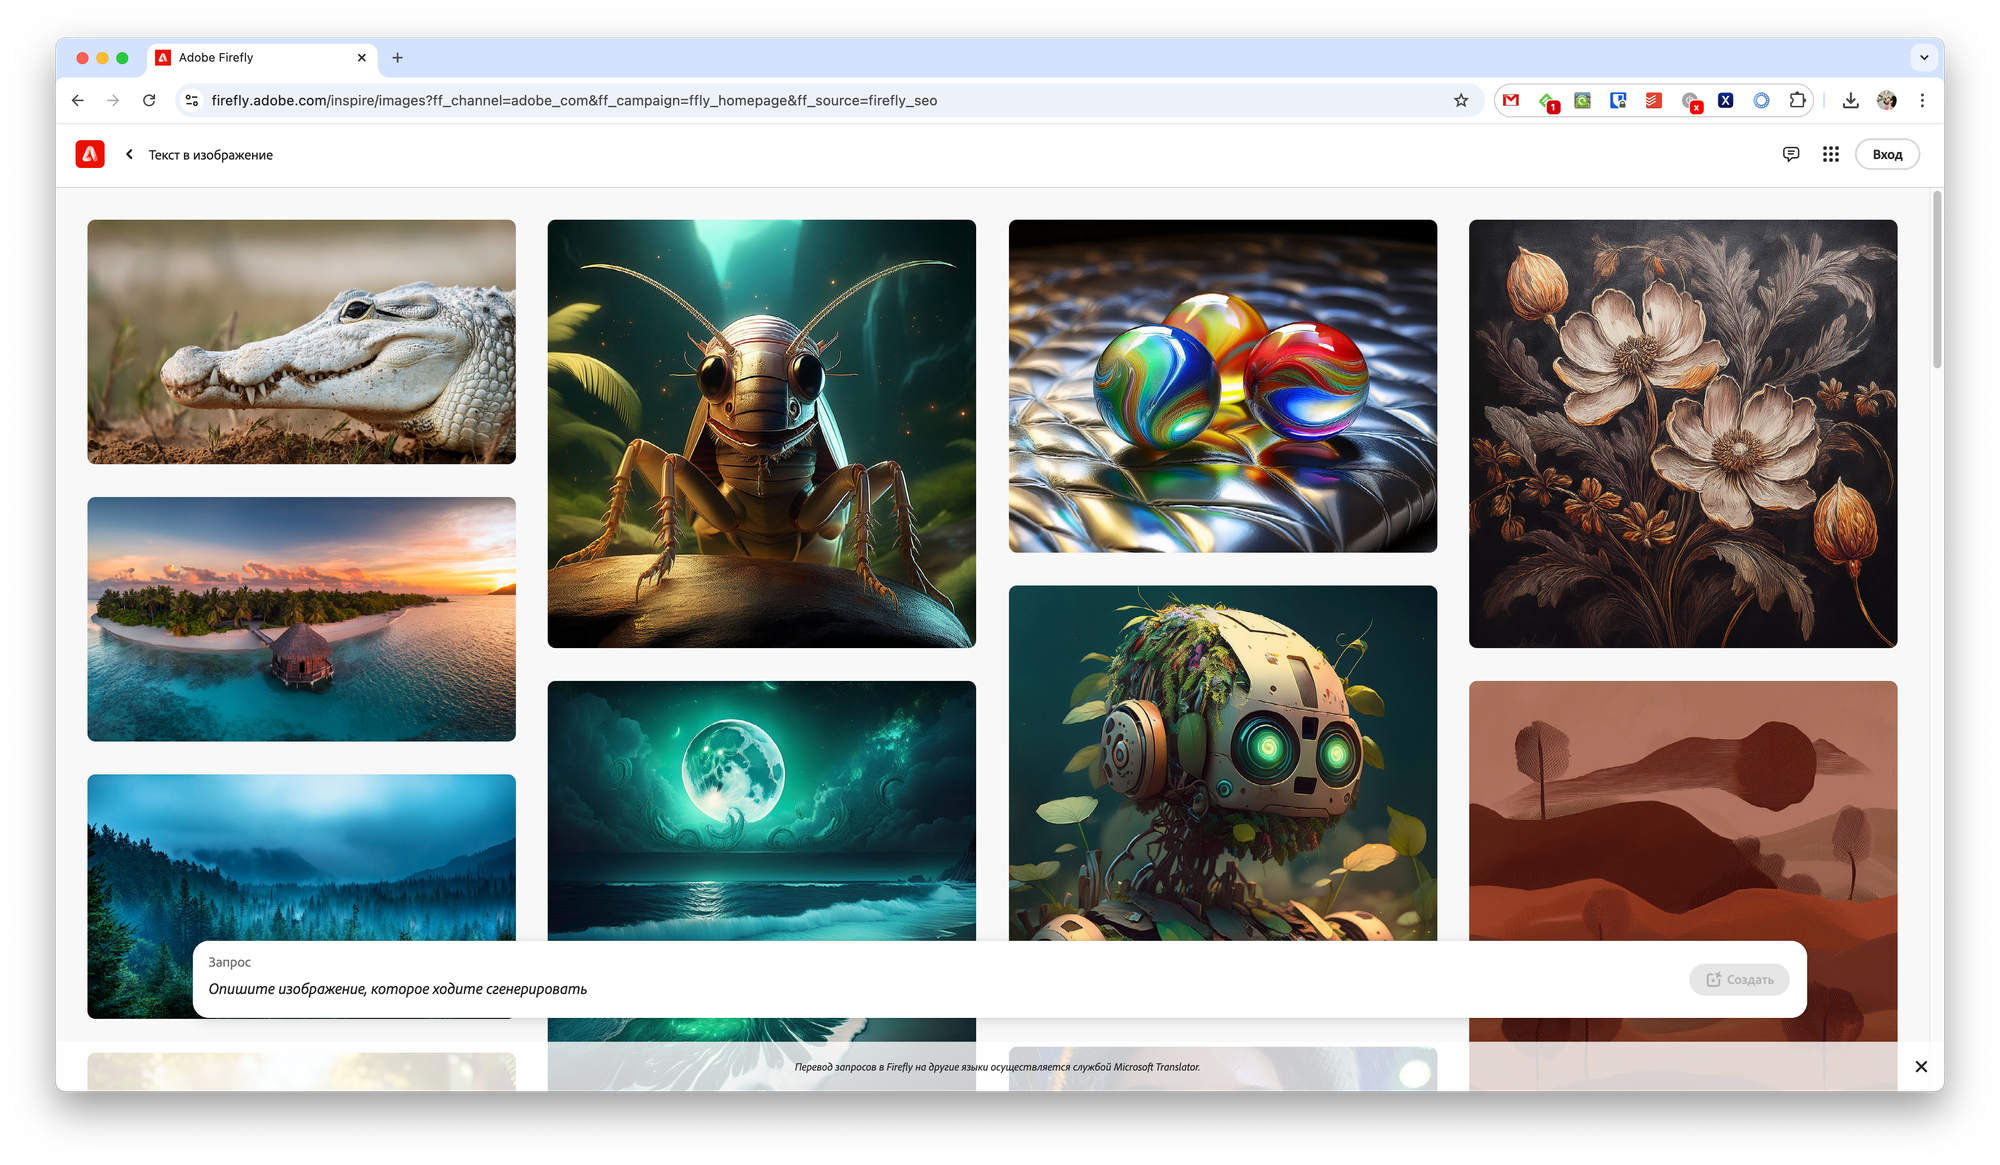Open the Gmail extension icon
The width and height of the screenshot is (2000, 1165).
pyautogui.click(x=1511, y=100)
